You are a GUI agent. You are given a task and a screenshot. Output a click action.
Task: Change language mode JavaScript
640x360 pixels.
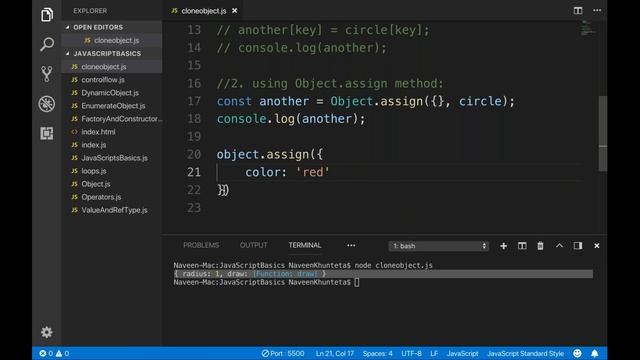tap(462, 353)
